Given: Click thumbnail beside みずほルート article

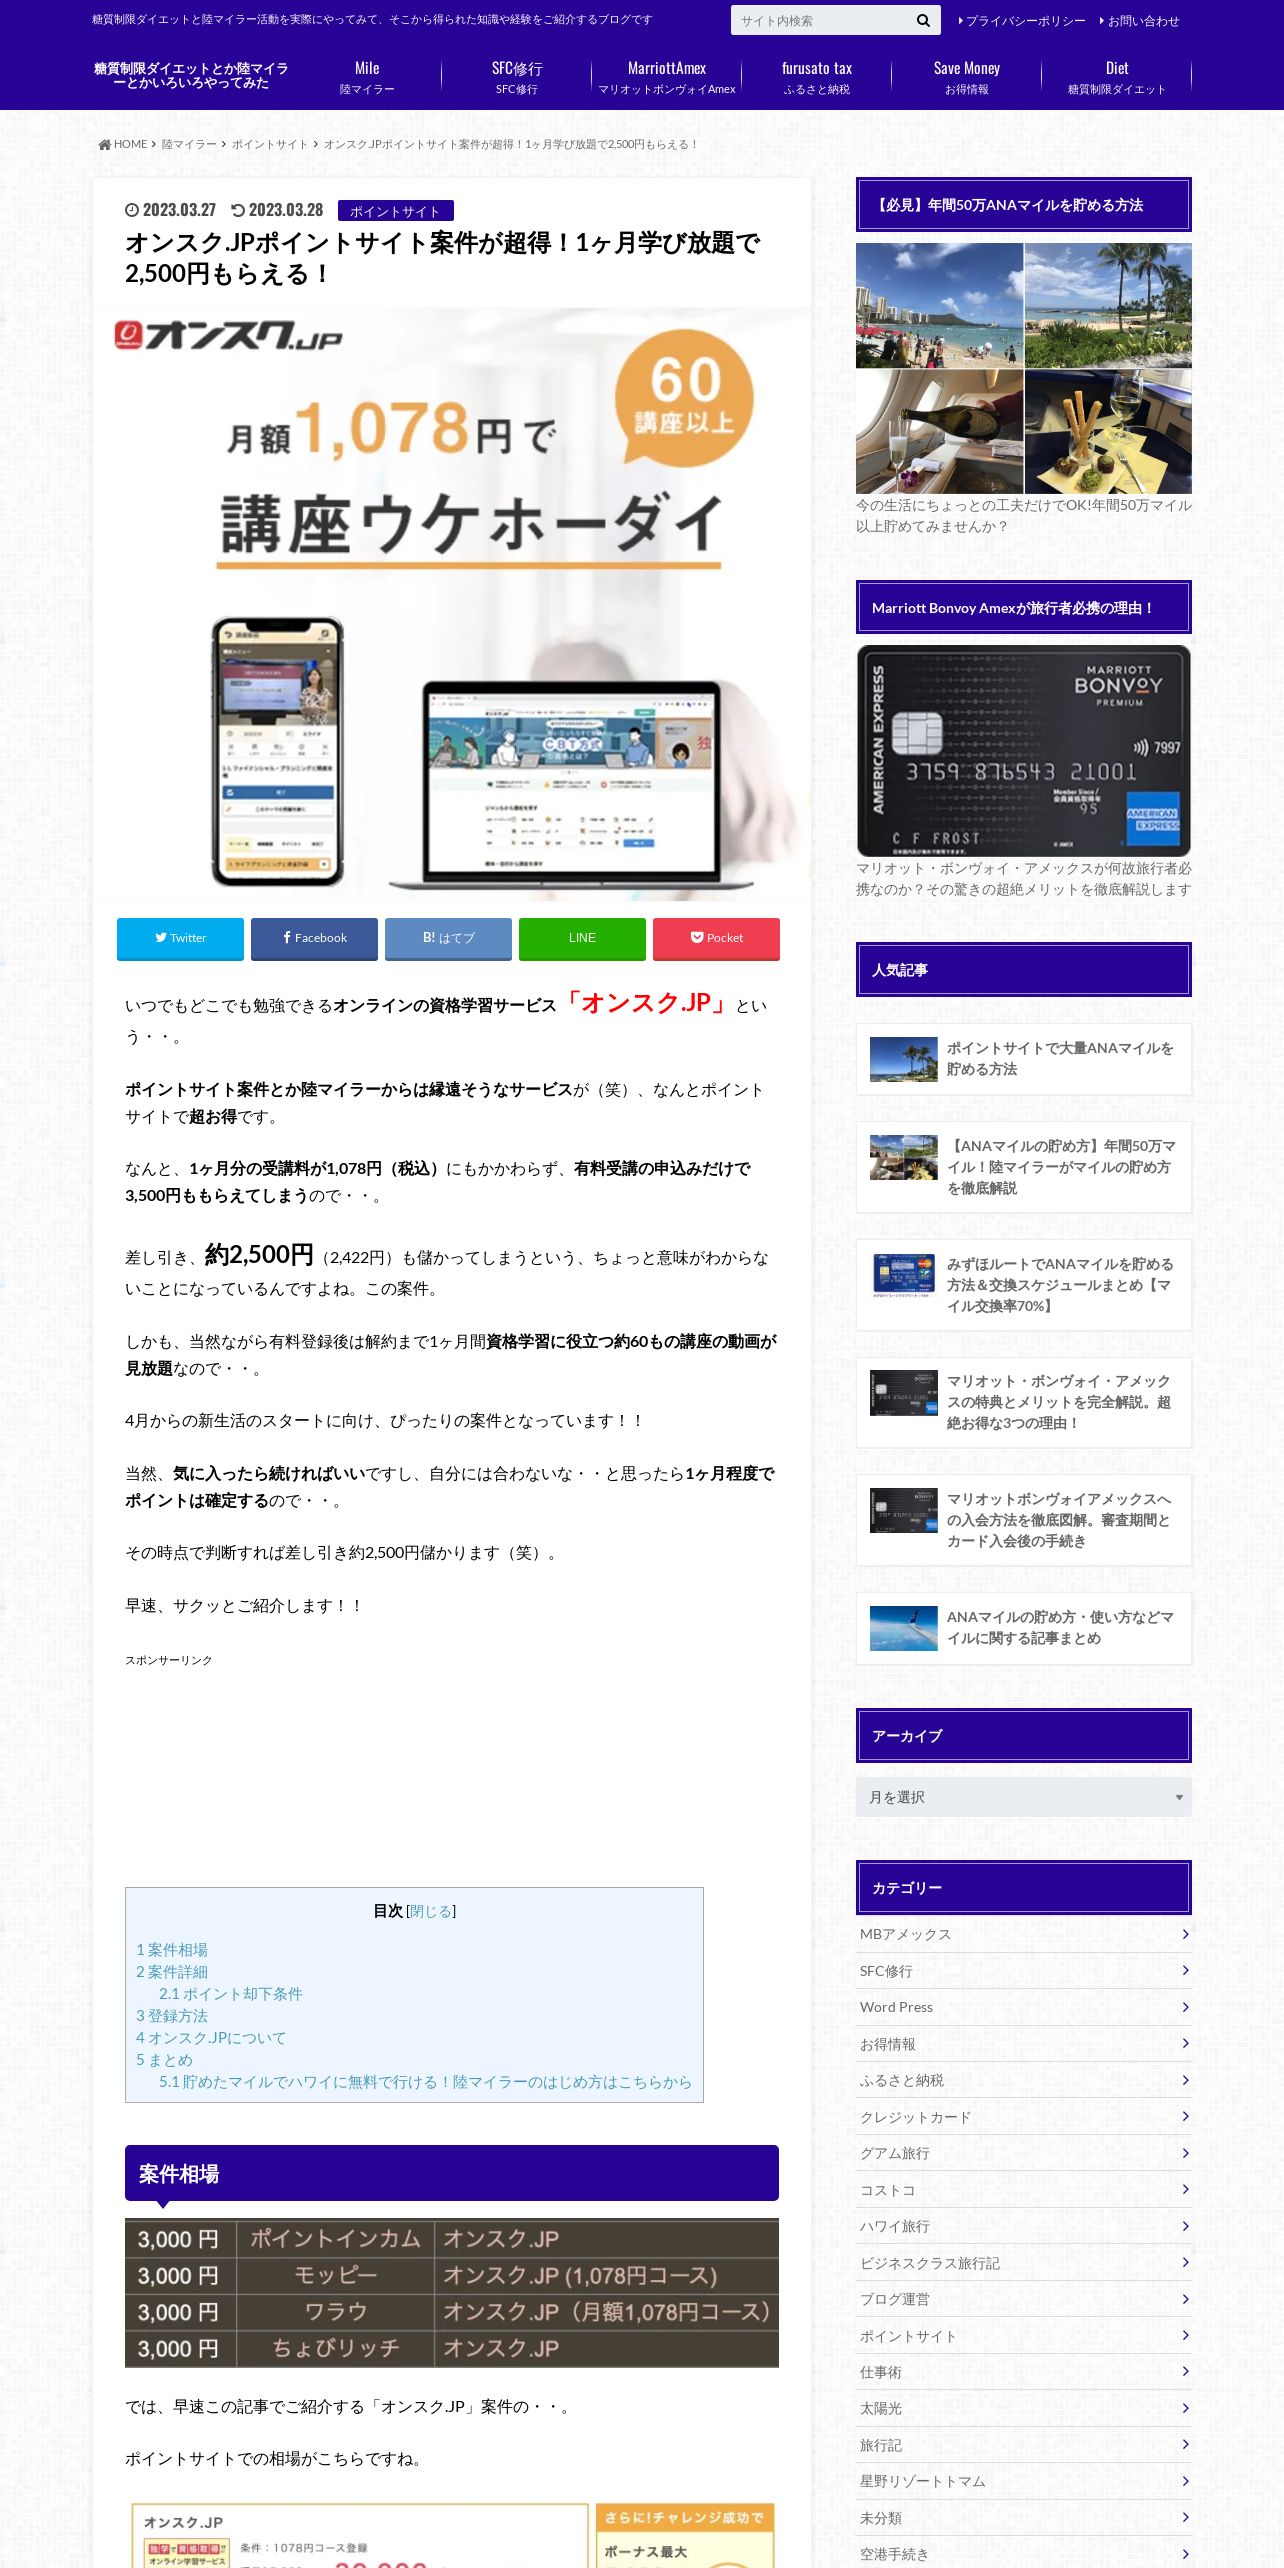Looking at the screenshot, I should pos(904,1276).
